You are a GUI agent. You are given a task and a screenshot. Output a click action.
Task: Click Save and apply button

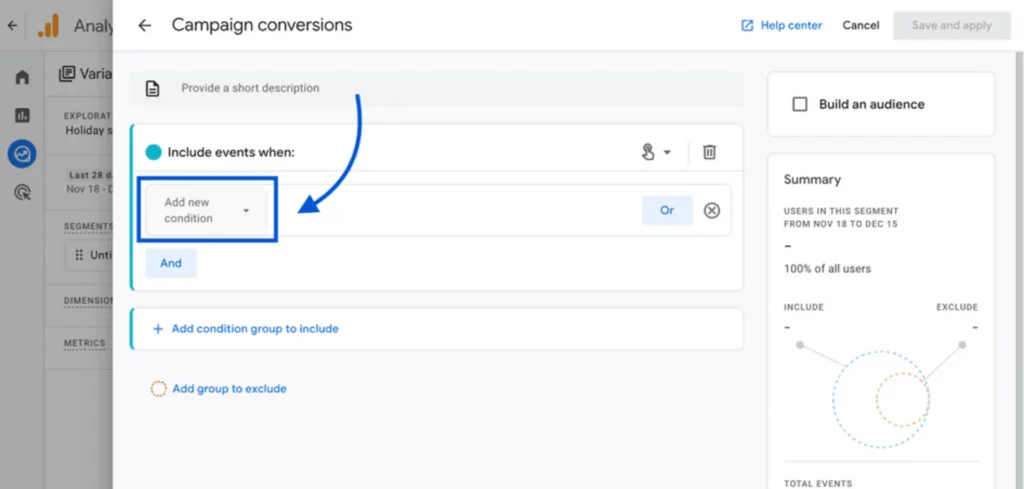pyautogui.click(x=951, y=25)
